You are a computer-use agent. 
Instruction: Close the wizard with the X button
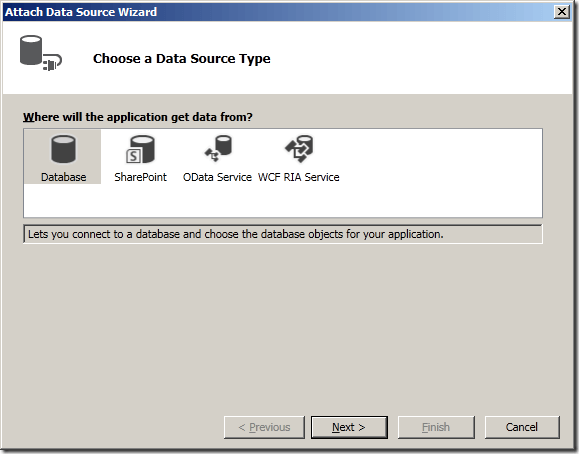[x=562, y=12]
